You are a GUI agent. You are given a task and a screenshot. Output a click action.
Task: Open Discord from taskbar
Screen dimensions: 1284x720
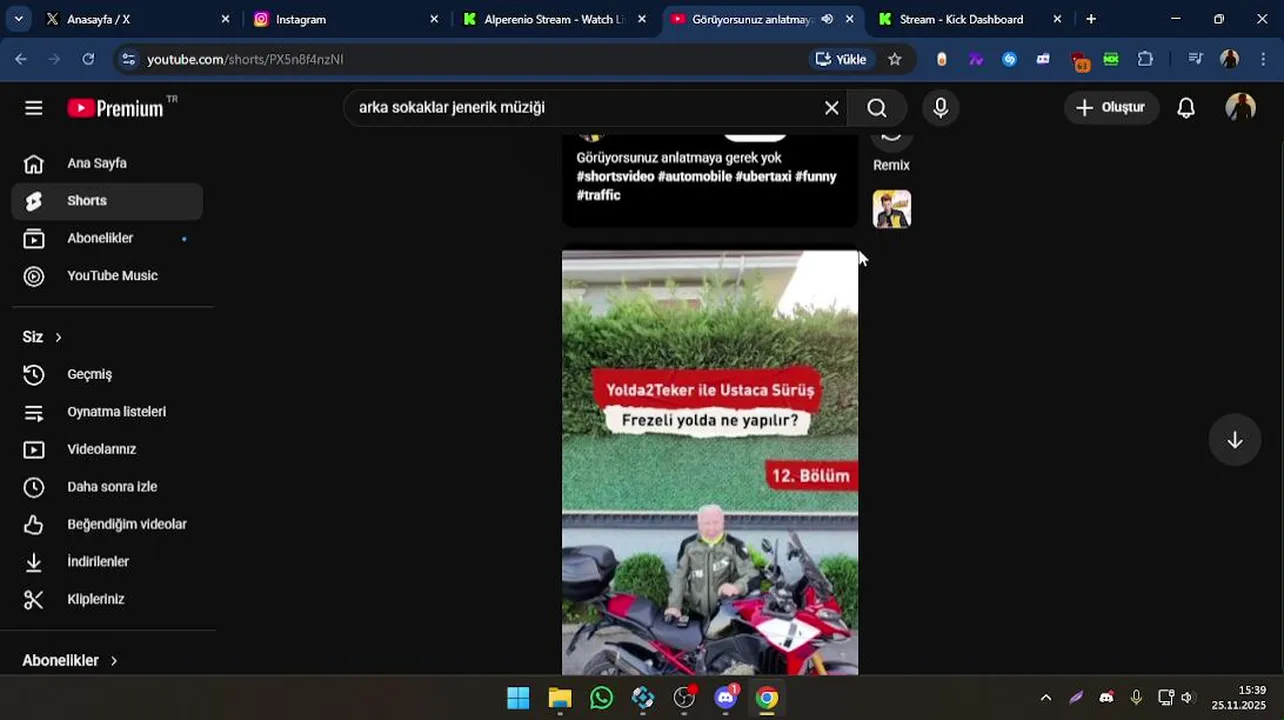[726, 698]
